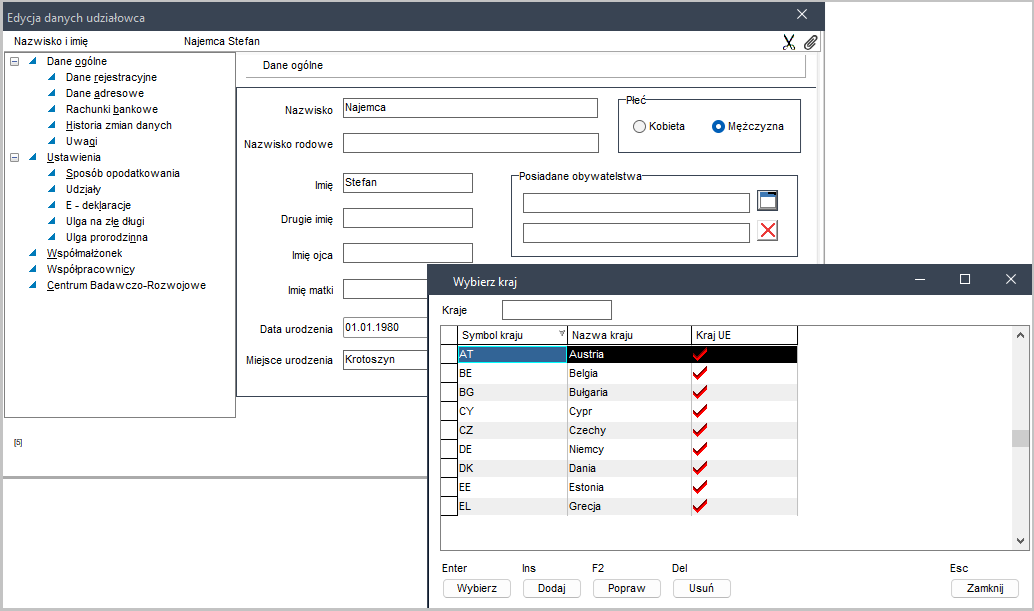Click the red X delete citizenship icon

pyautogui.click(x=768, y=231)
